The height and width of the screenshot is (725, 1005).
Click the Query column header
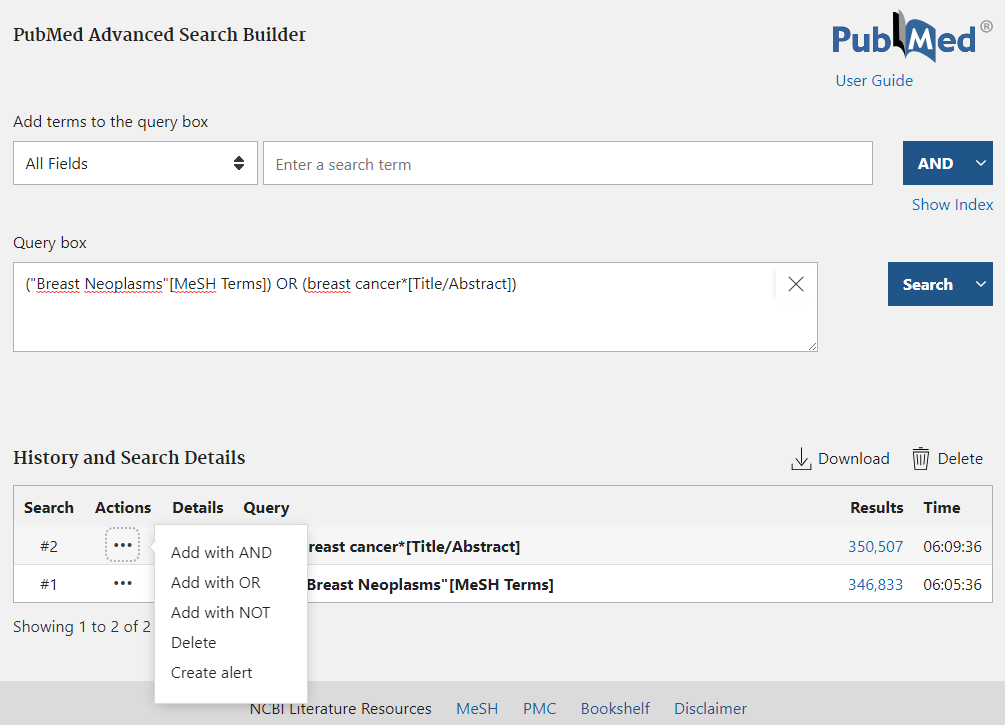pos(266,508)
